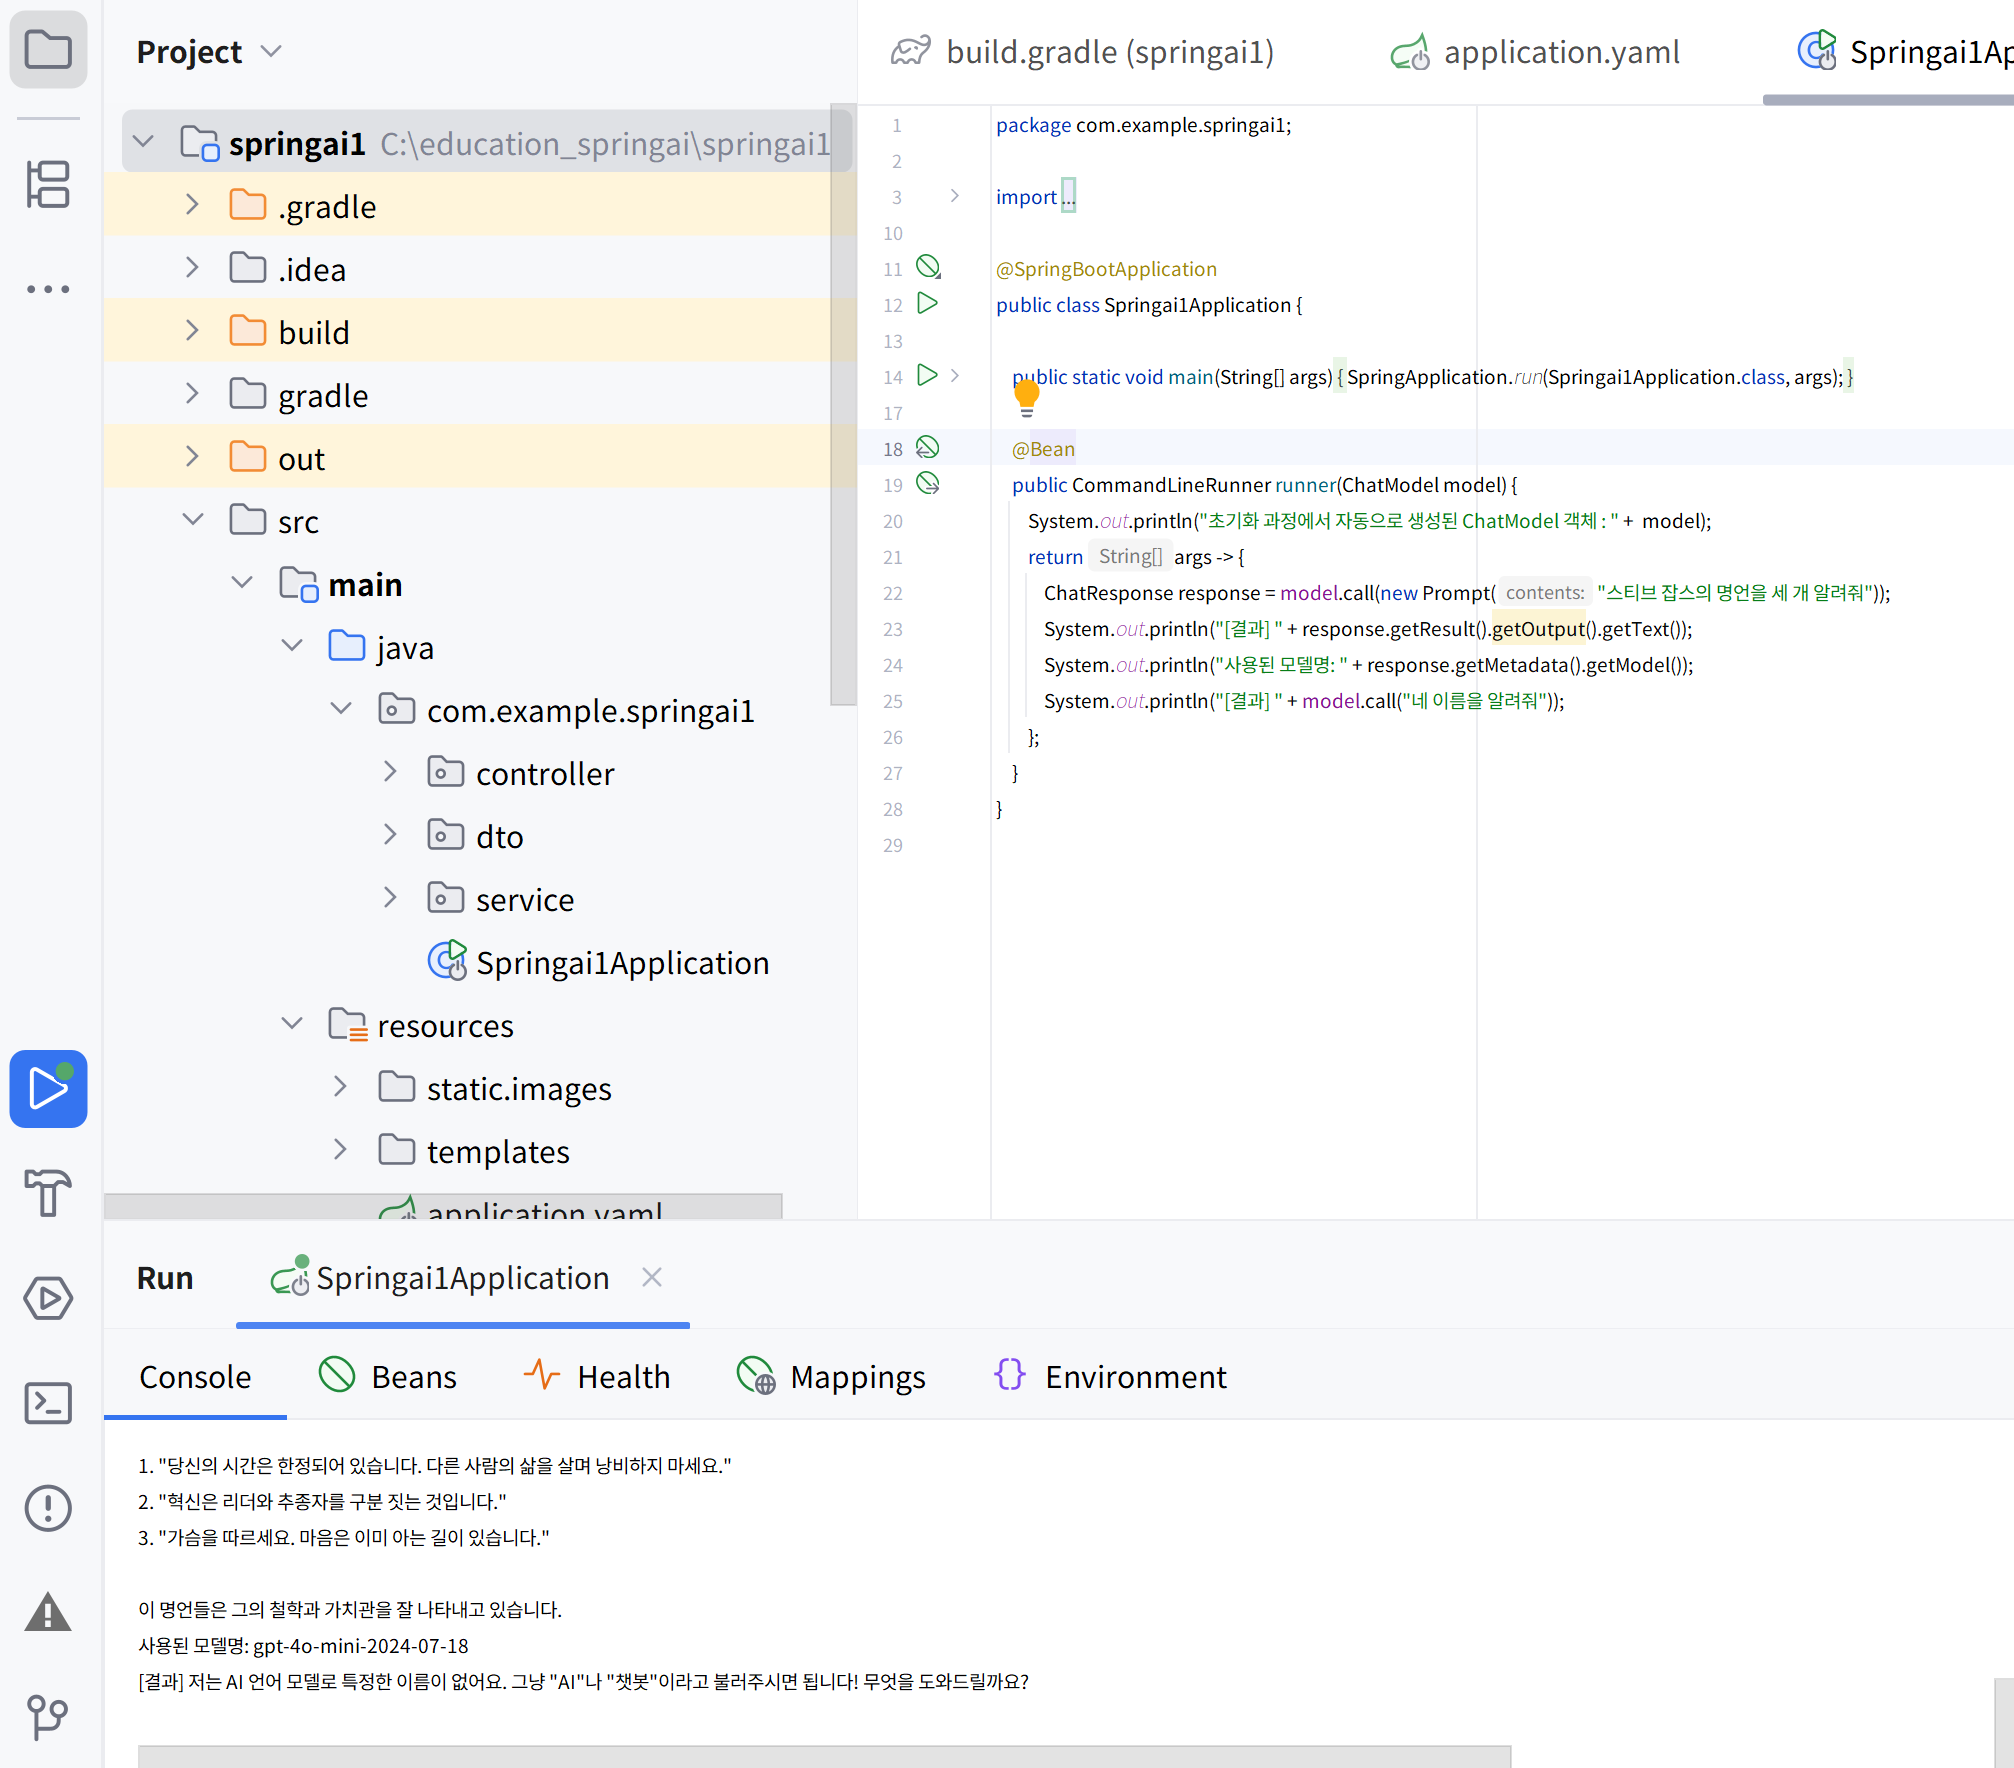
Task: Open the Git version control icon
Action: click(48, 1717)
